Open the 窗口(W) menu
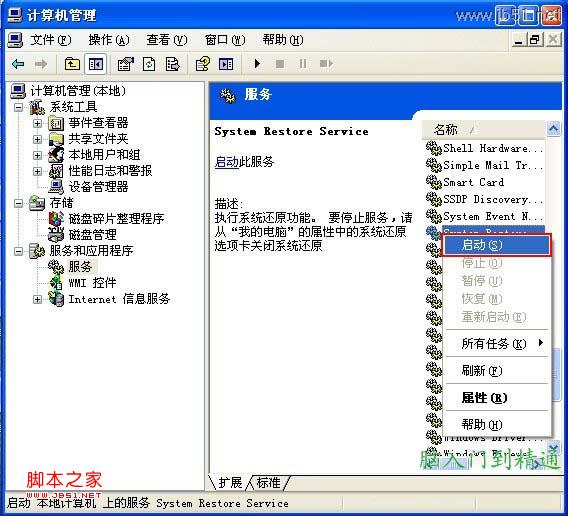The height and width of the screenshot is (516, 568). point(225,40)
